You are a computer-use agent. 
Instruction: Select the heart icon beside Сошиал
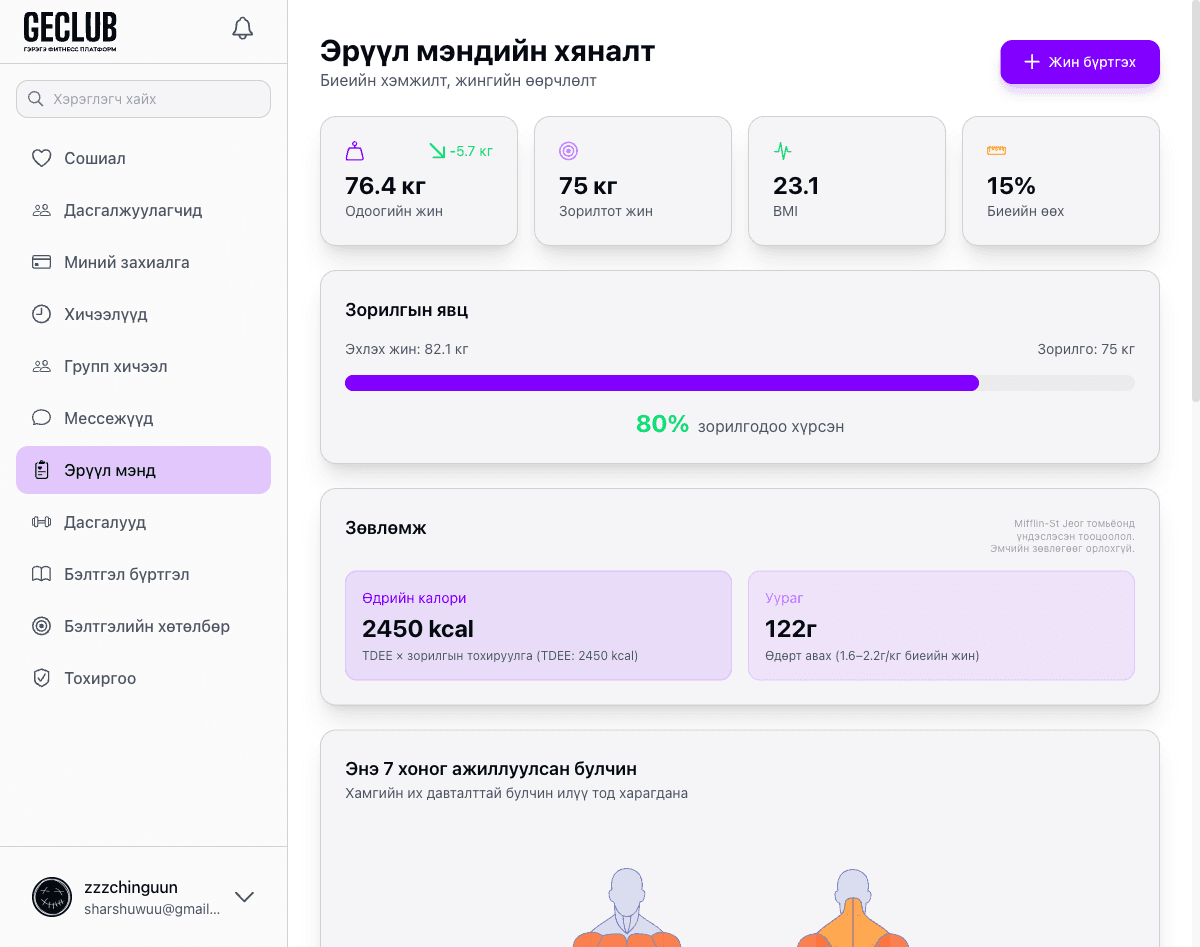pos(41,158)
